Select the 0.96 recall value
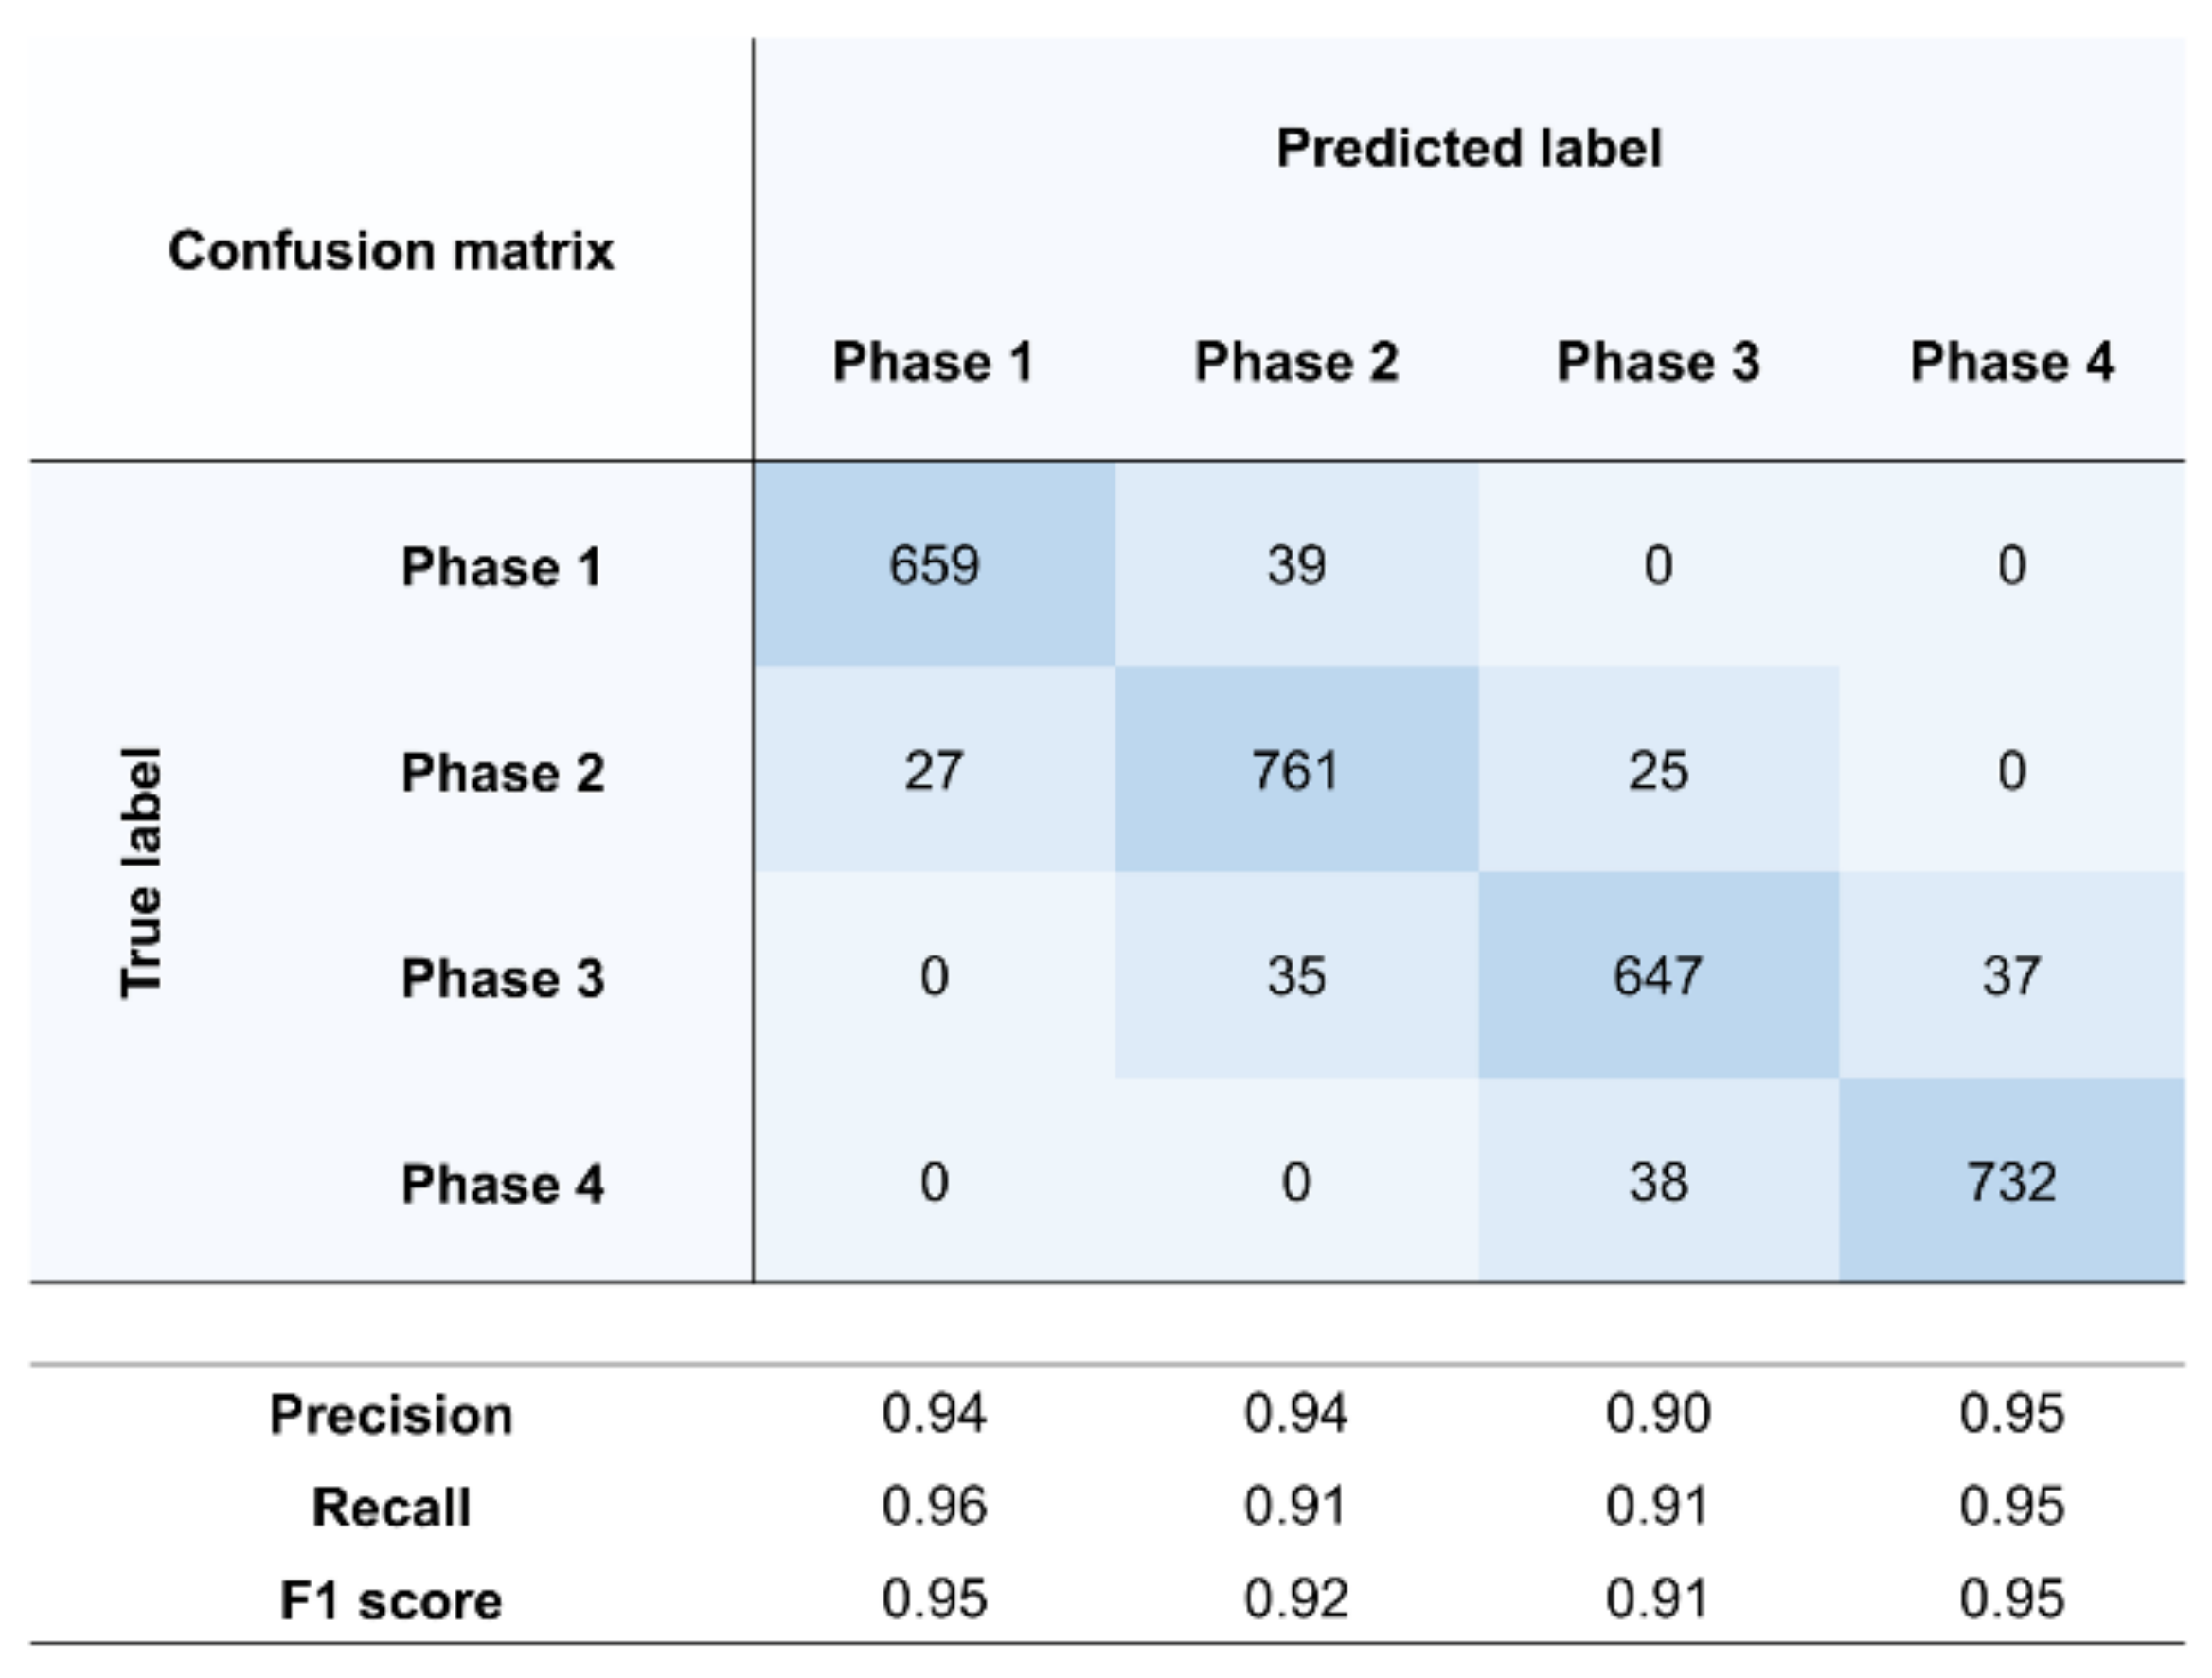The image size is (2212, 1678). click(934, 1506)
